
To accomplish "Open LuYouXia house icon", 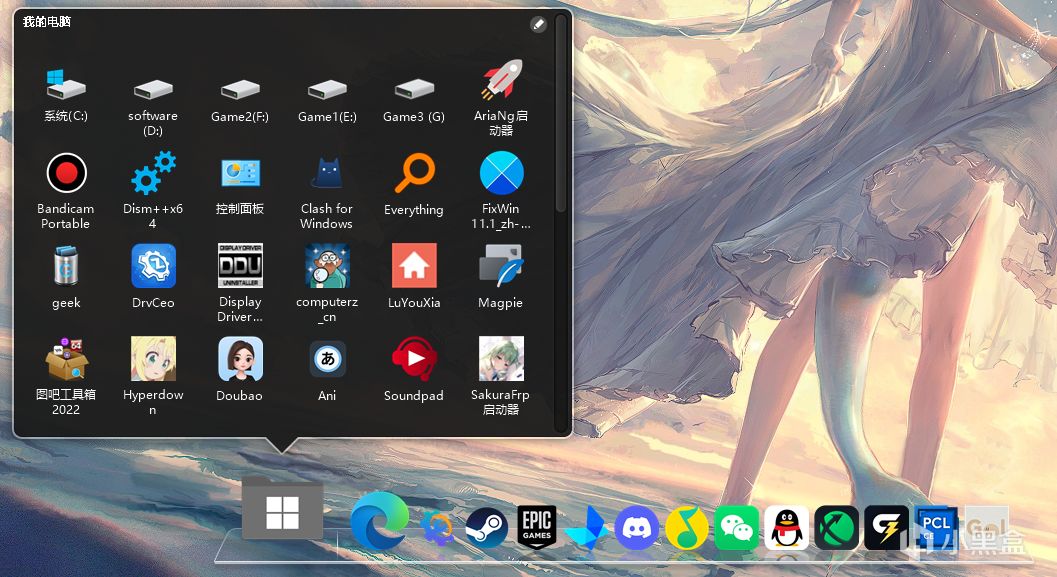I will (x=414, y=266).
